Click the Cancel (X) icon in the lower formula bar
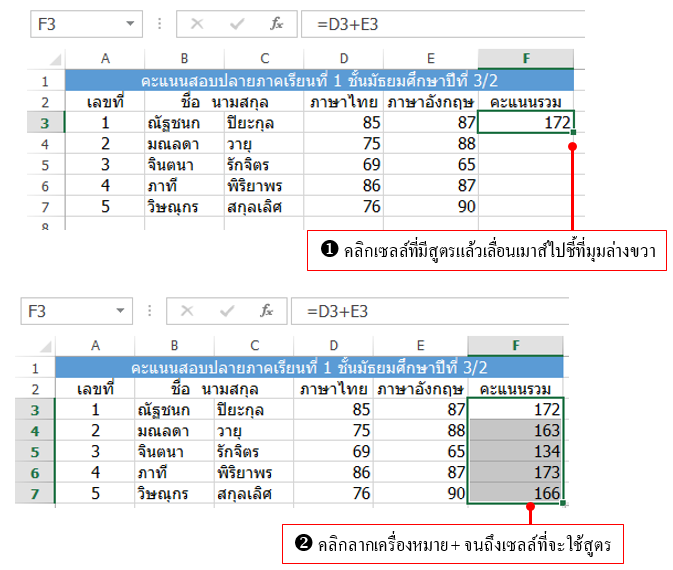The image size is (673, 570). tap(187, 310)
